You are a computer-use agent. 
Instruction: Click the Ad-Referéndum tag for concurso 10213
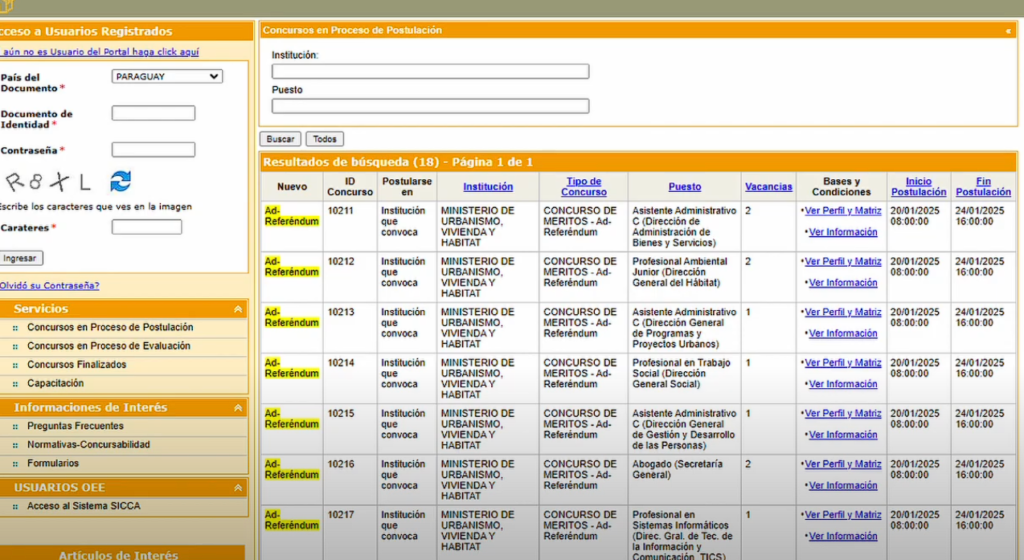[x=292, y=317]
